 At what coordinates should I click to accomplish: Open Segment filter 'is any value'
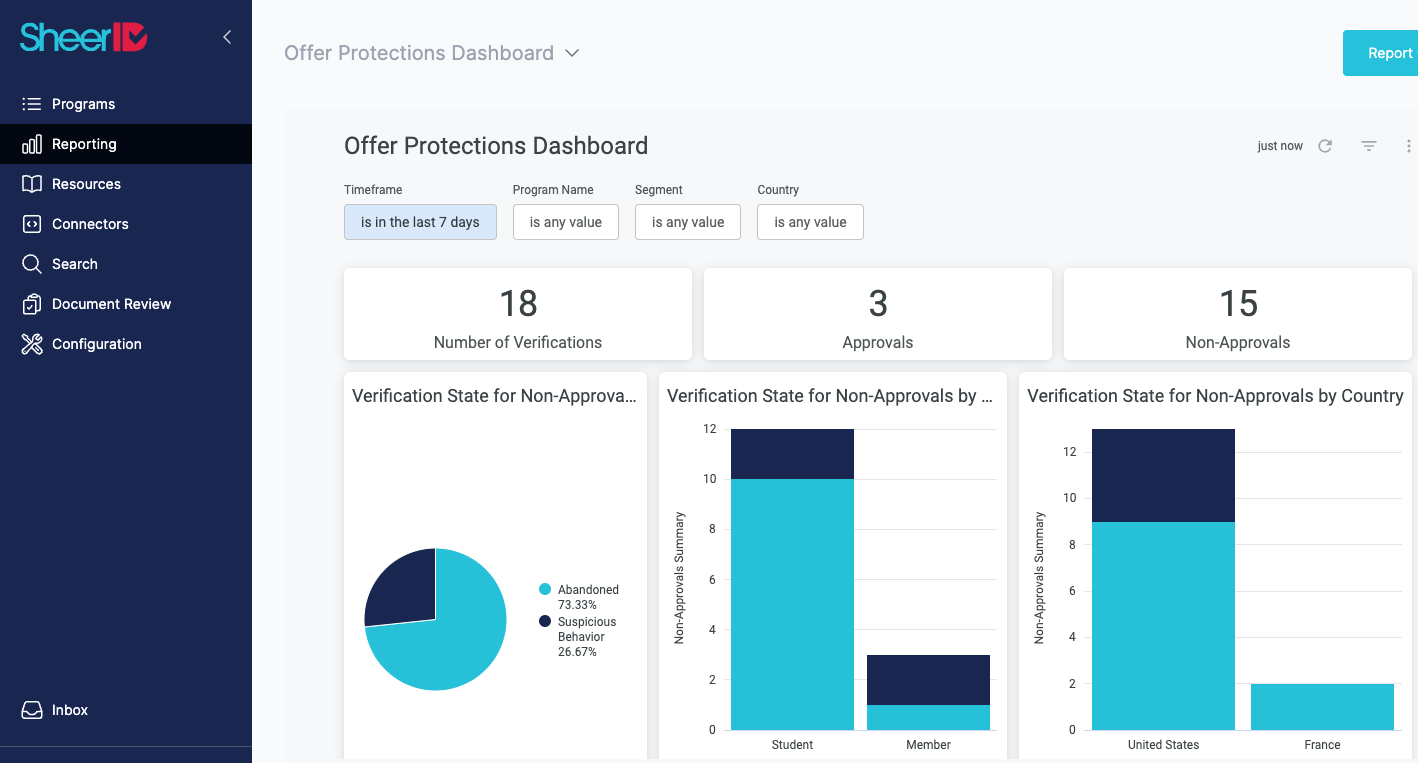[x=688, y=222]
